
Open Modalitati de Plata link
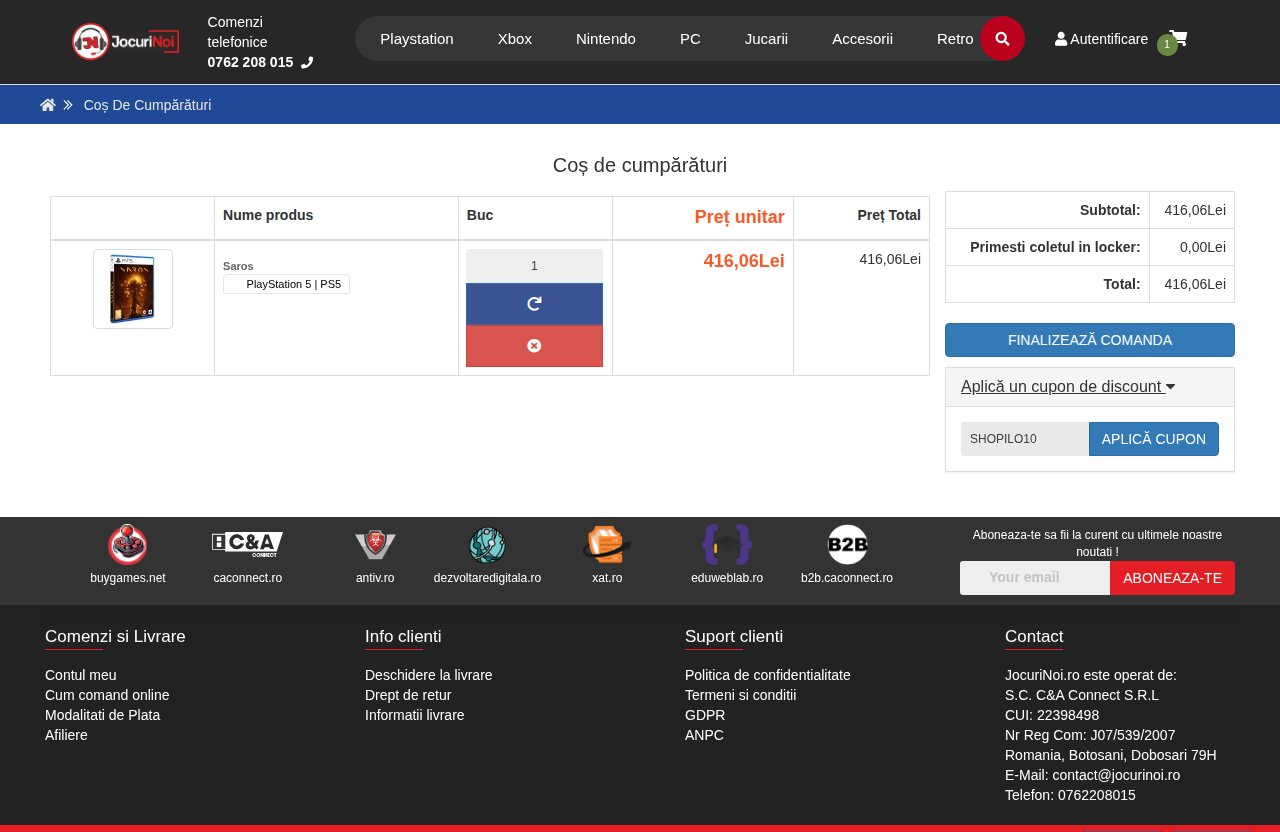click(102, 715)
